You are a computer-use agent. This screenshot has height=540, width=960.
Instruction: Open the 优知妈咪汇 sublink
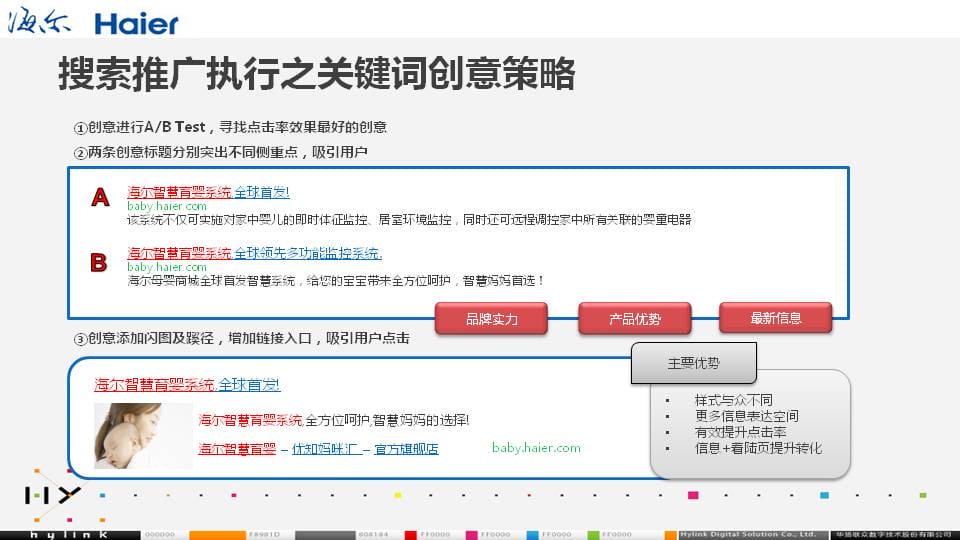[326, 449]
